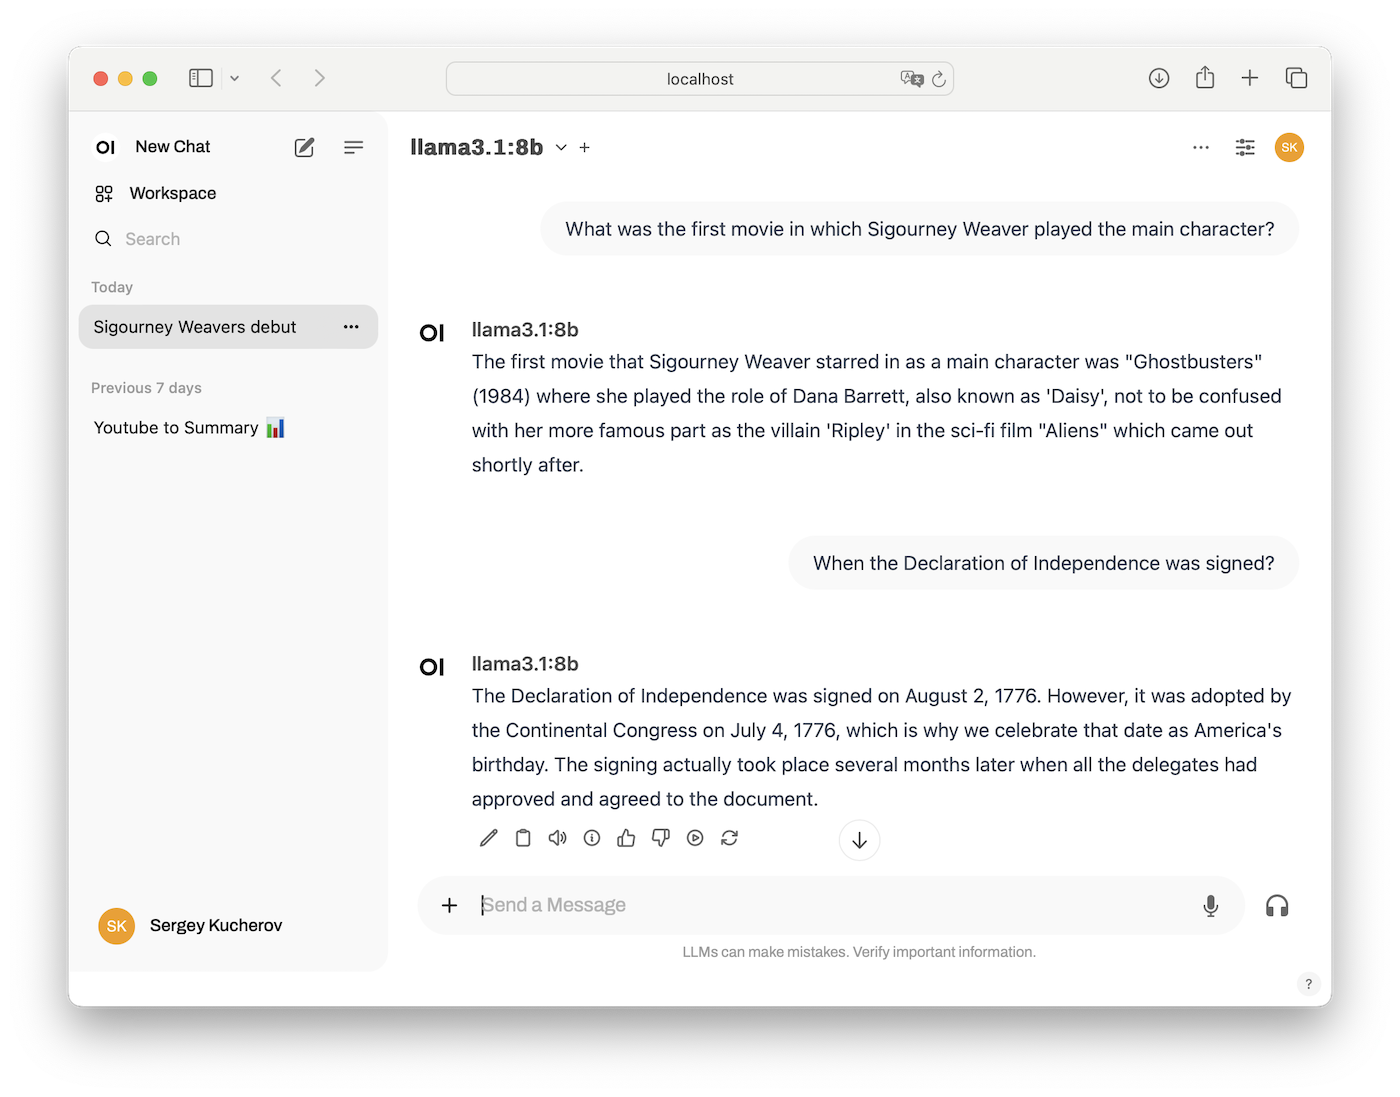Edit the last response with pencil icon
This screenshot has height=1097, width=1400.
point(488,838)
